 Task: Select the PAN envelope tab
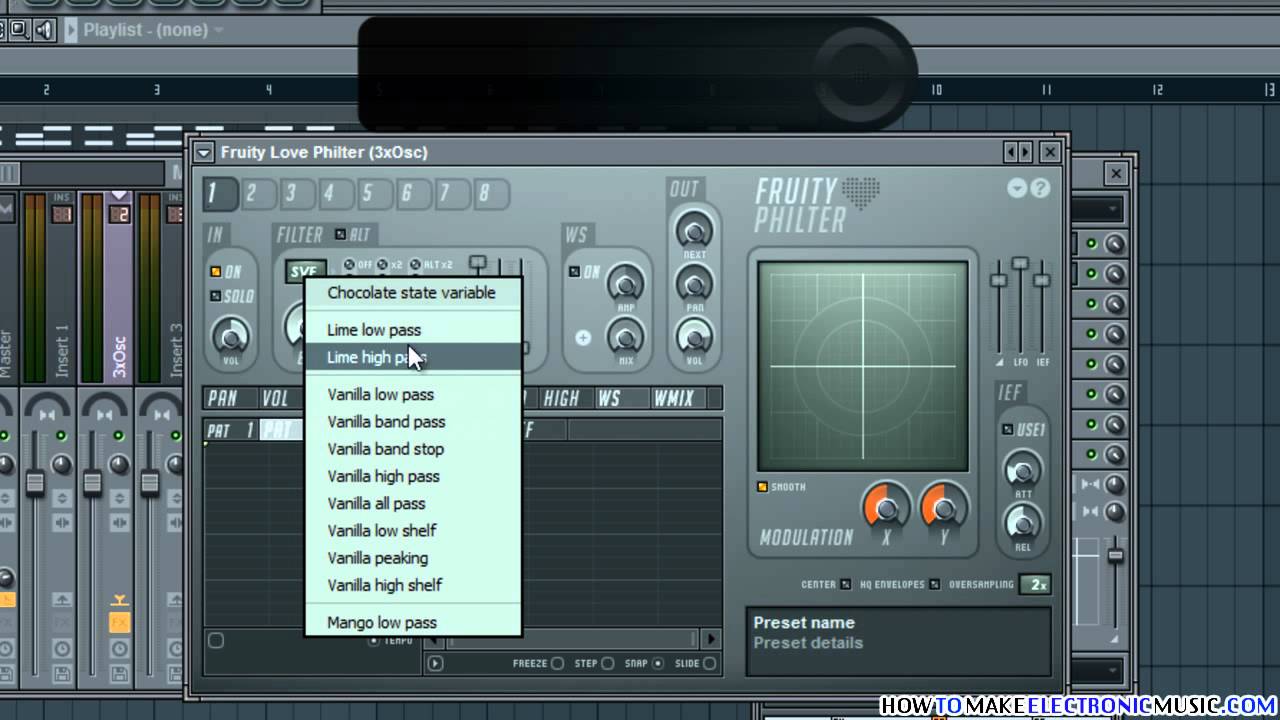click(224, 399)
